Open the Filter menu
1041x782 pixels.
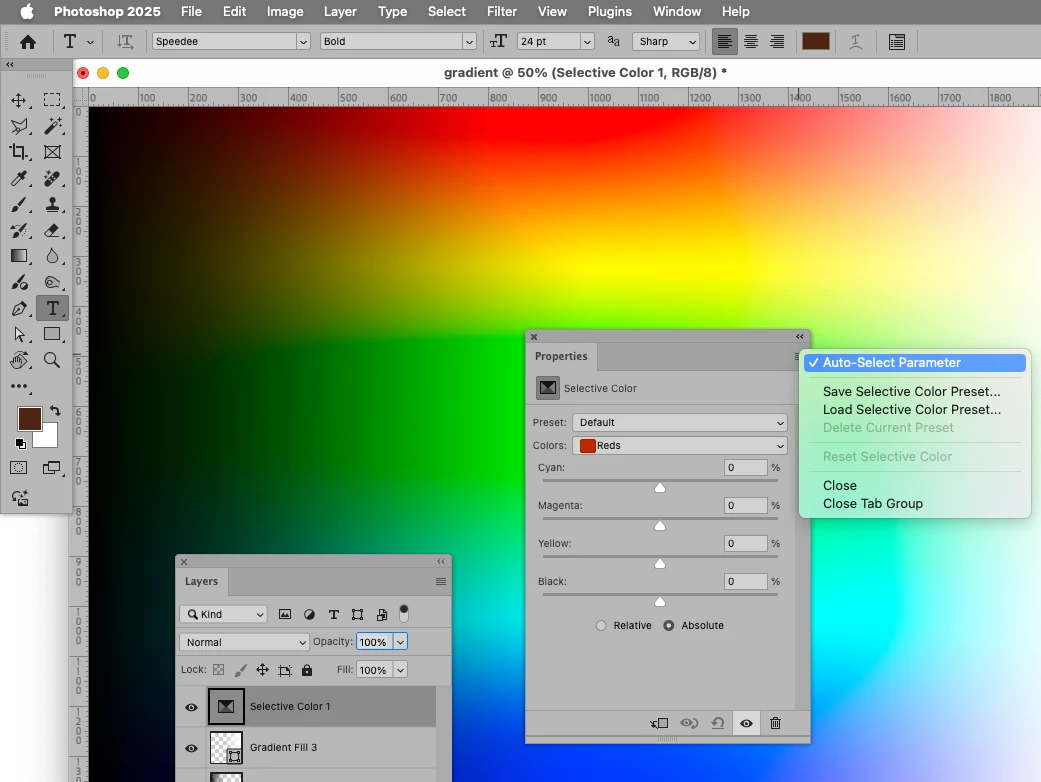502,11
